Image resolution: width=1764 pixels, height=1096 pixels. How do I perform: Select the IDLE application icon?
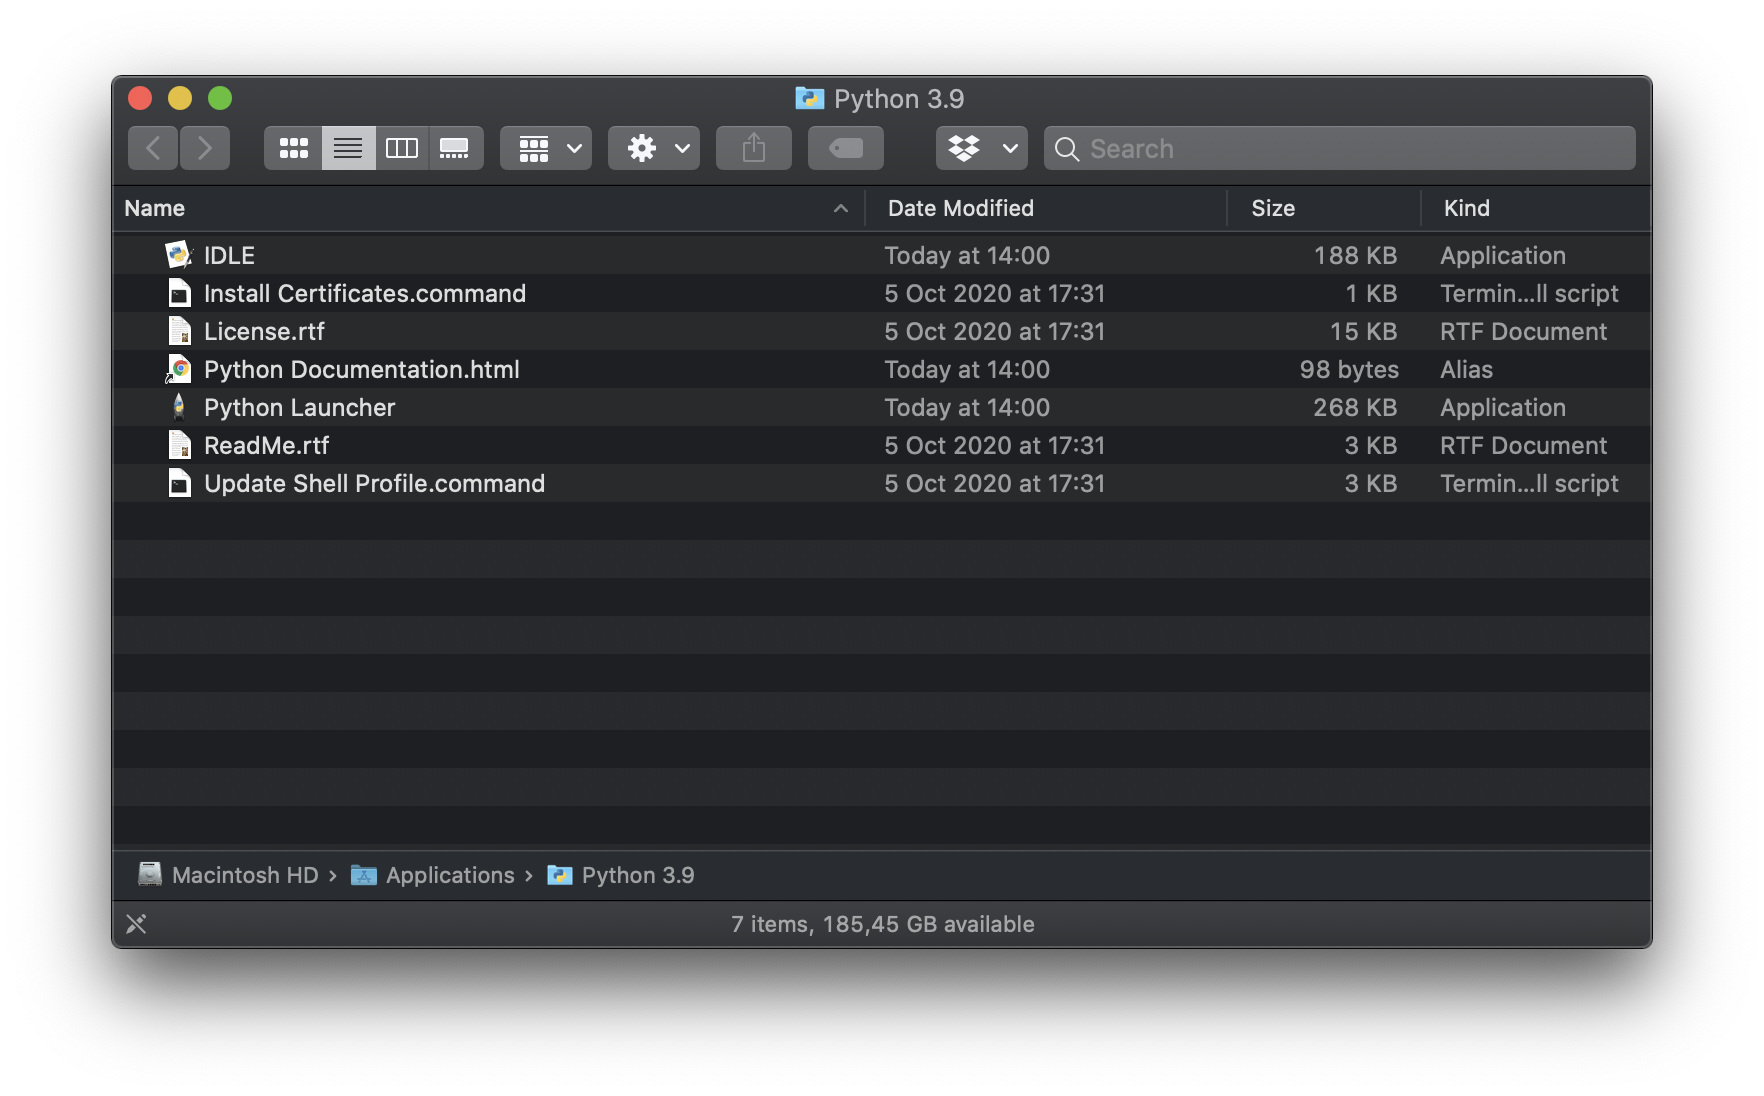click(179, 255)
